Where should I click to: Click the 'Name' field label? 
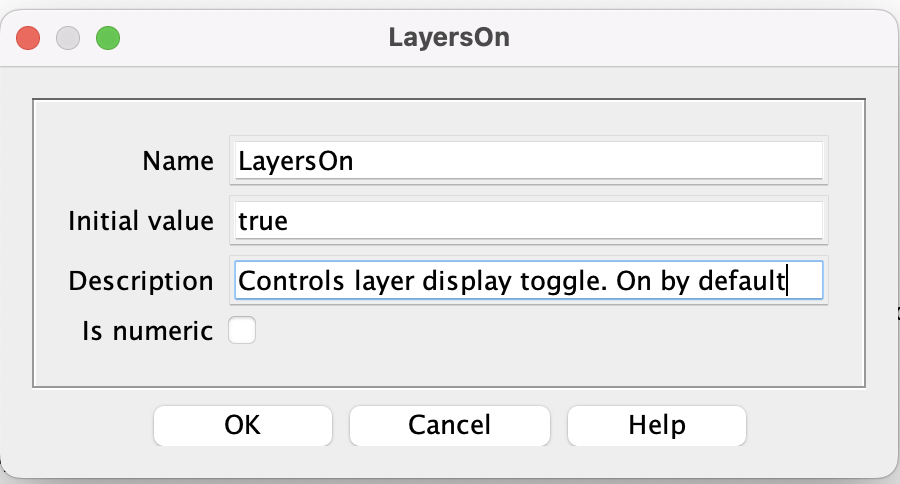point(178,161)
